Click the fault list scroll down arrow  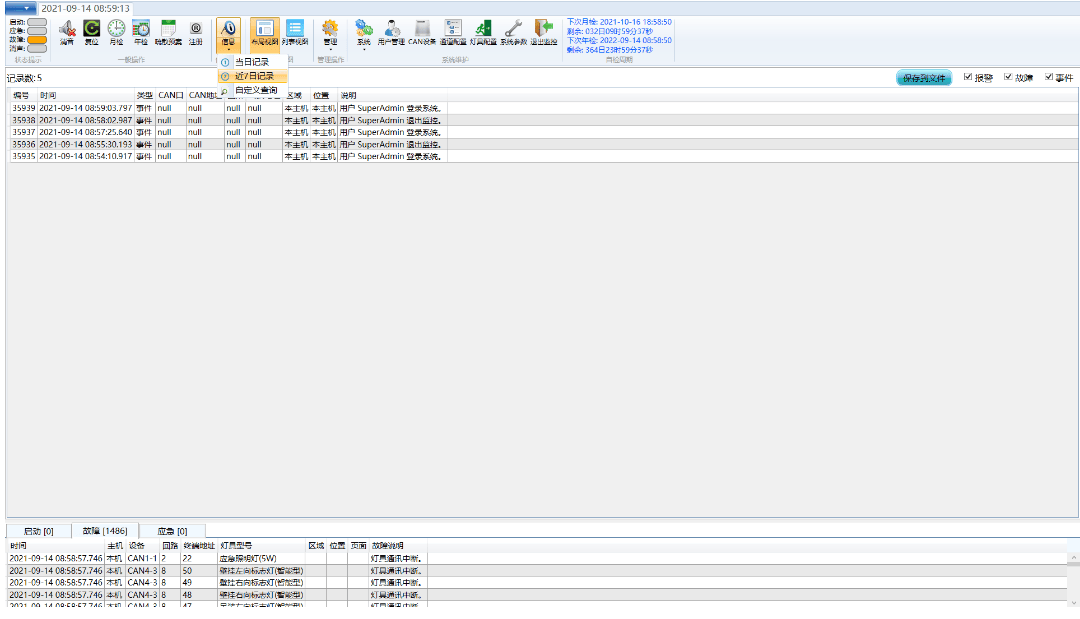pos(1073,602)
